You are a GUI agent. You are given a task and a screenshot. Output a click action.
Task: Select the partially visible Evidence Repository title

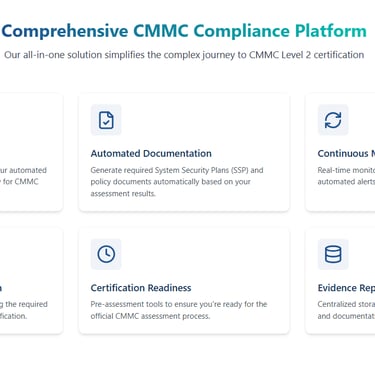(x=346, y=288)
